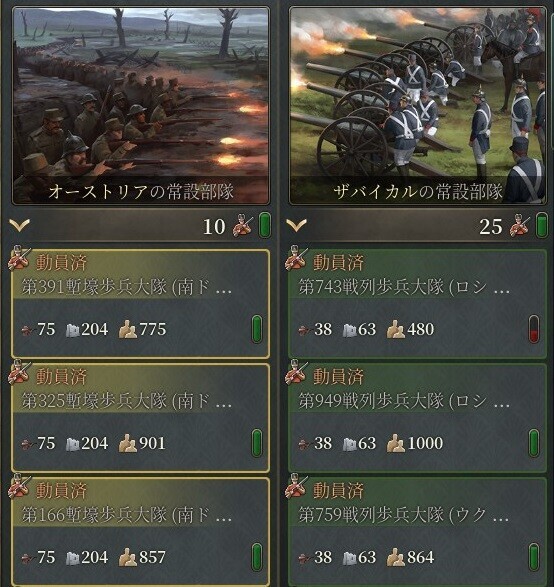Screen dimensions: 554x587
Task: Select the 第391塹壕歩兵大隊 unit card
Action: (141, 304)
